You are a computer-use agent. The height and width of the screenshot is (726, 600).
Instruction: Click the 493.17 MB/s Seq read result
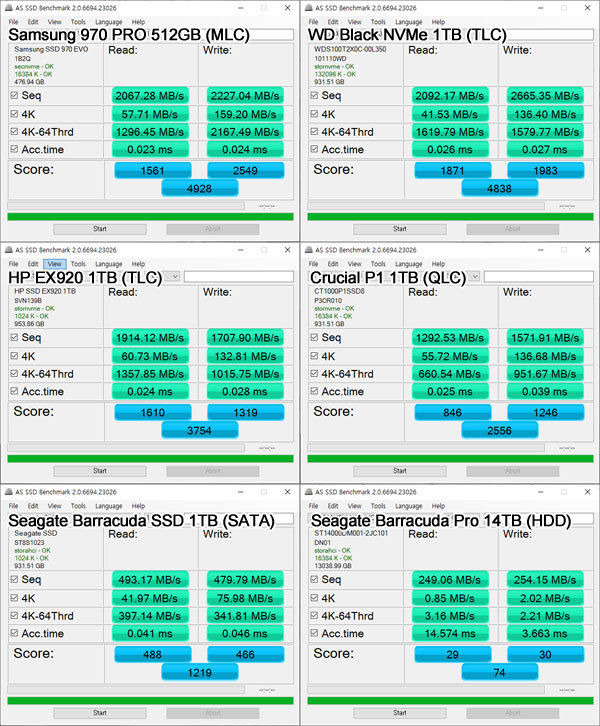(x=150, y=579)
